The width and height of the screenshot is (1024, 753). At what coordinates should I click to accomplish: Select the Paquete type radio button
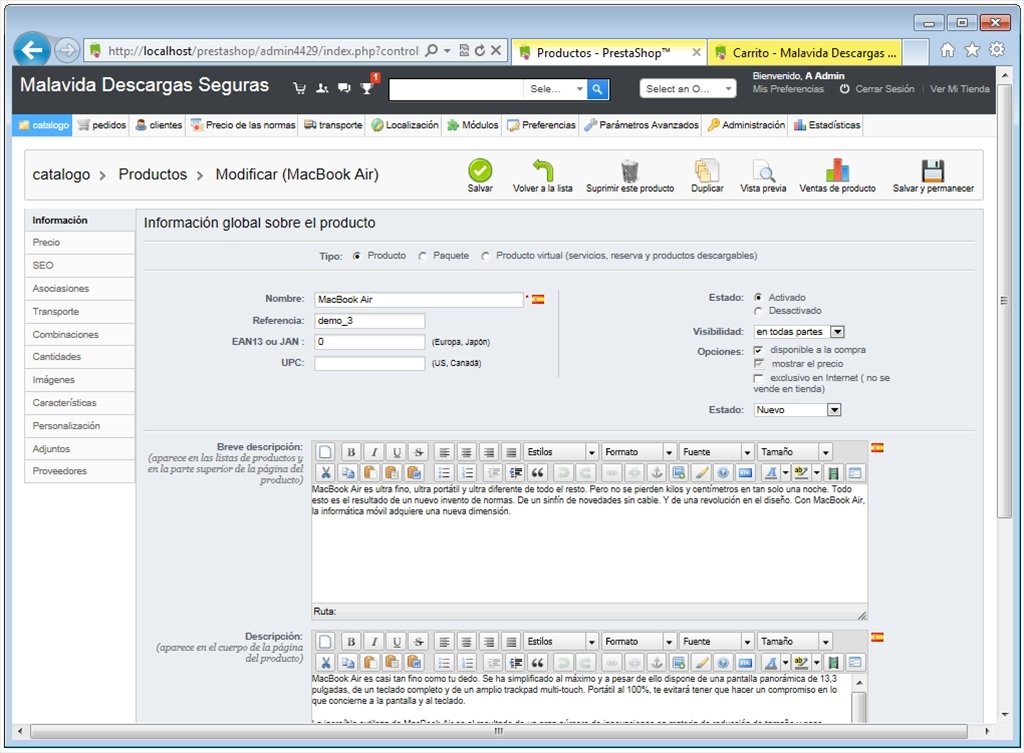423,256
